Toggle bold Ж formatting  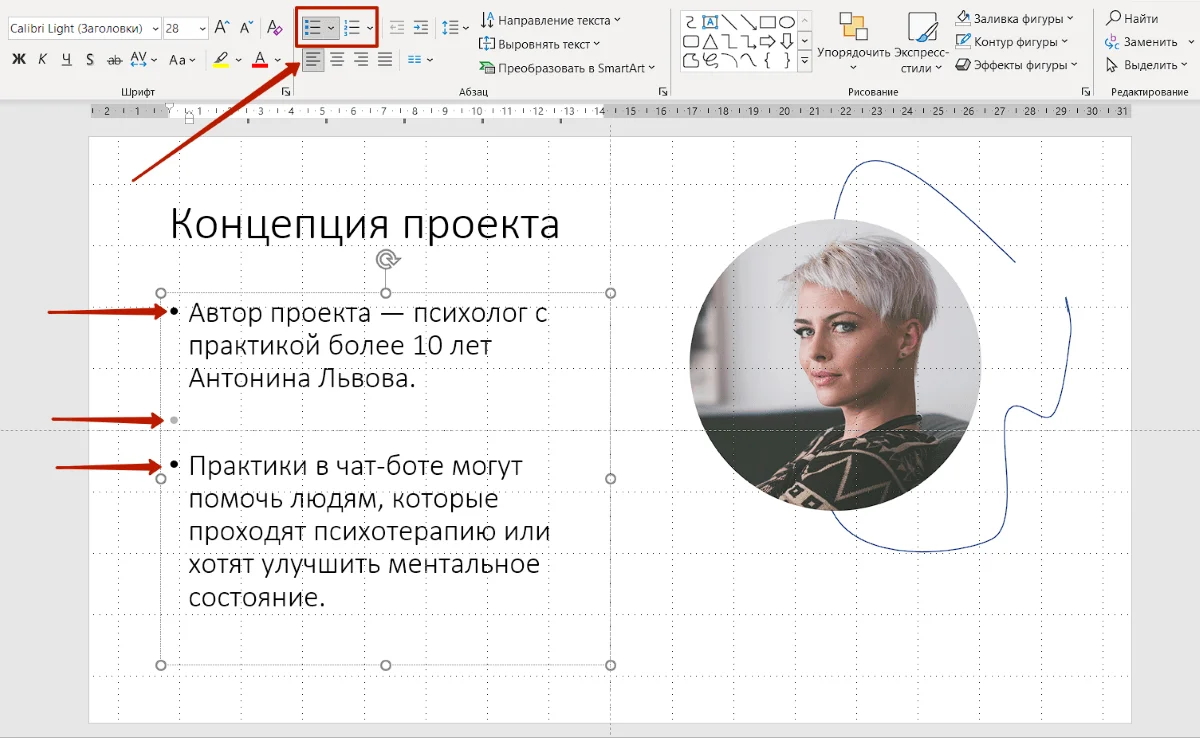[18, 60]
